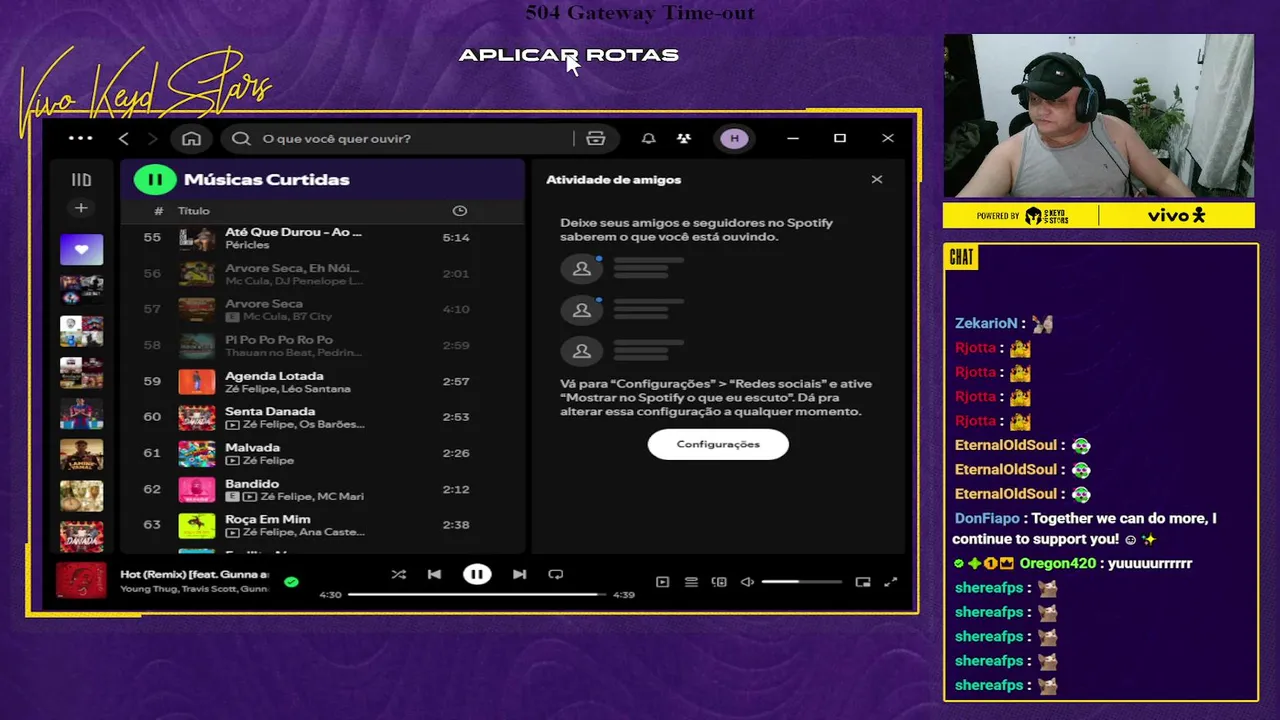This screenshot has width=1280, height=720.
Task: Open the Spotify Home page
Action: point(191,139)
